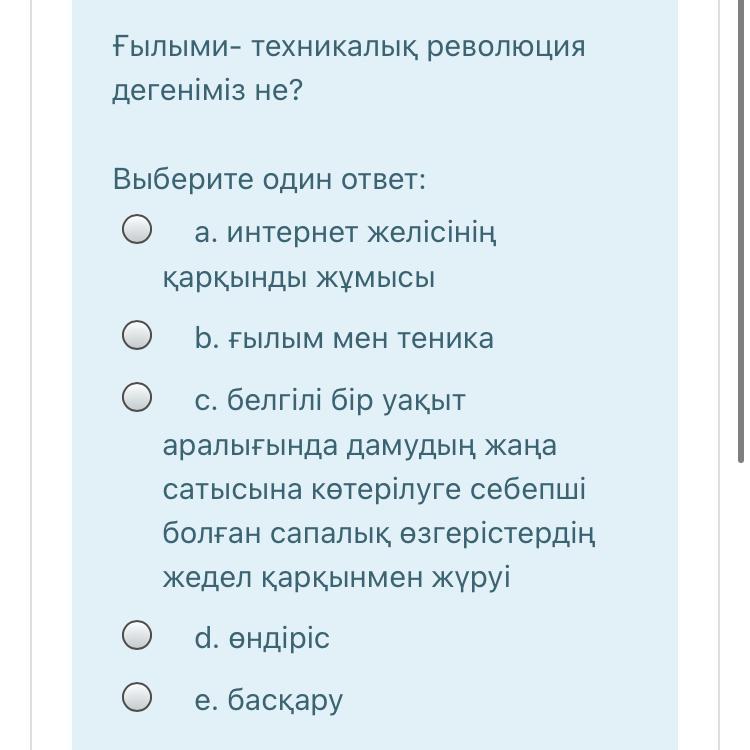Click the label 'ғылым мен теника'

click(360, 339)
